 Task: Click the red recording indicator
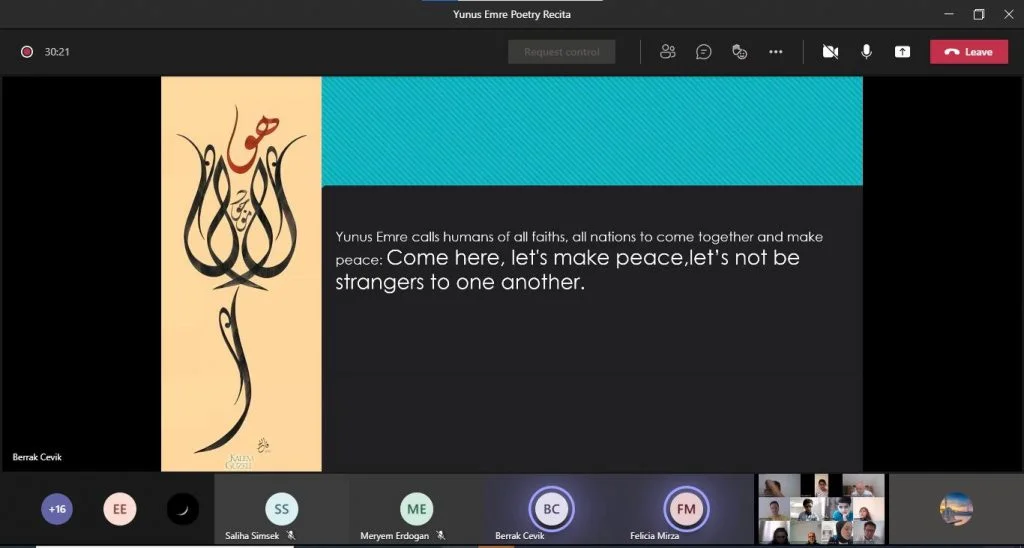(27, 52)
